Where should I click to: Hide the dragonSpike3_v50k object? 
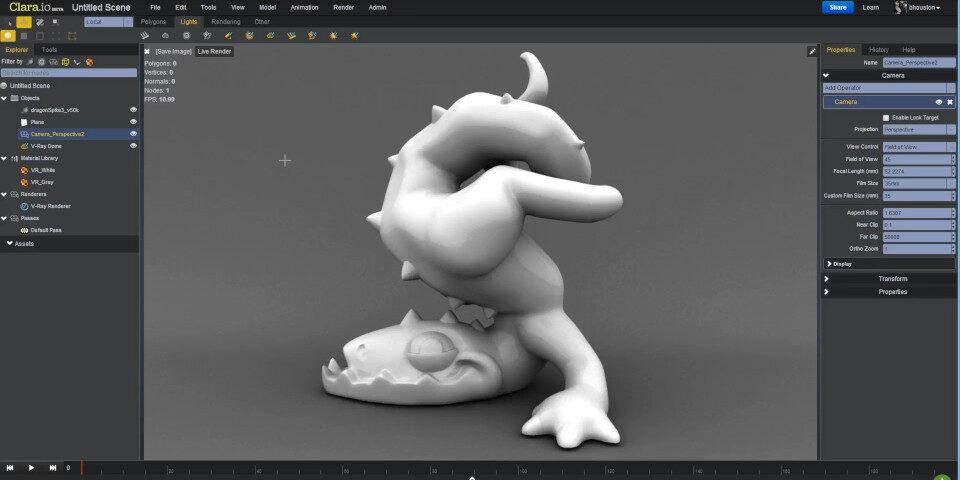point(133,110)
